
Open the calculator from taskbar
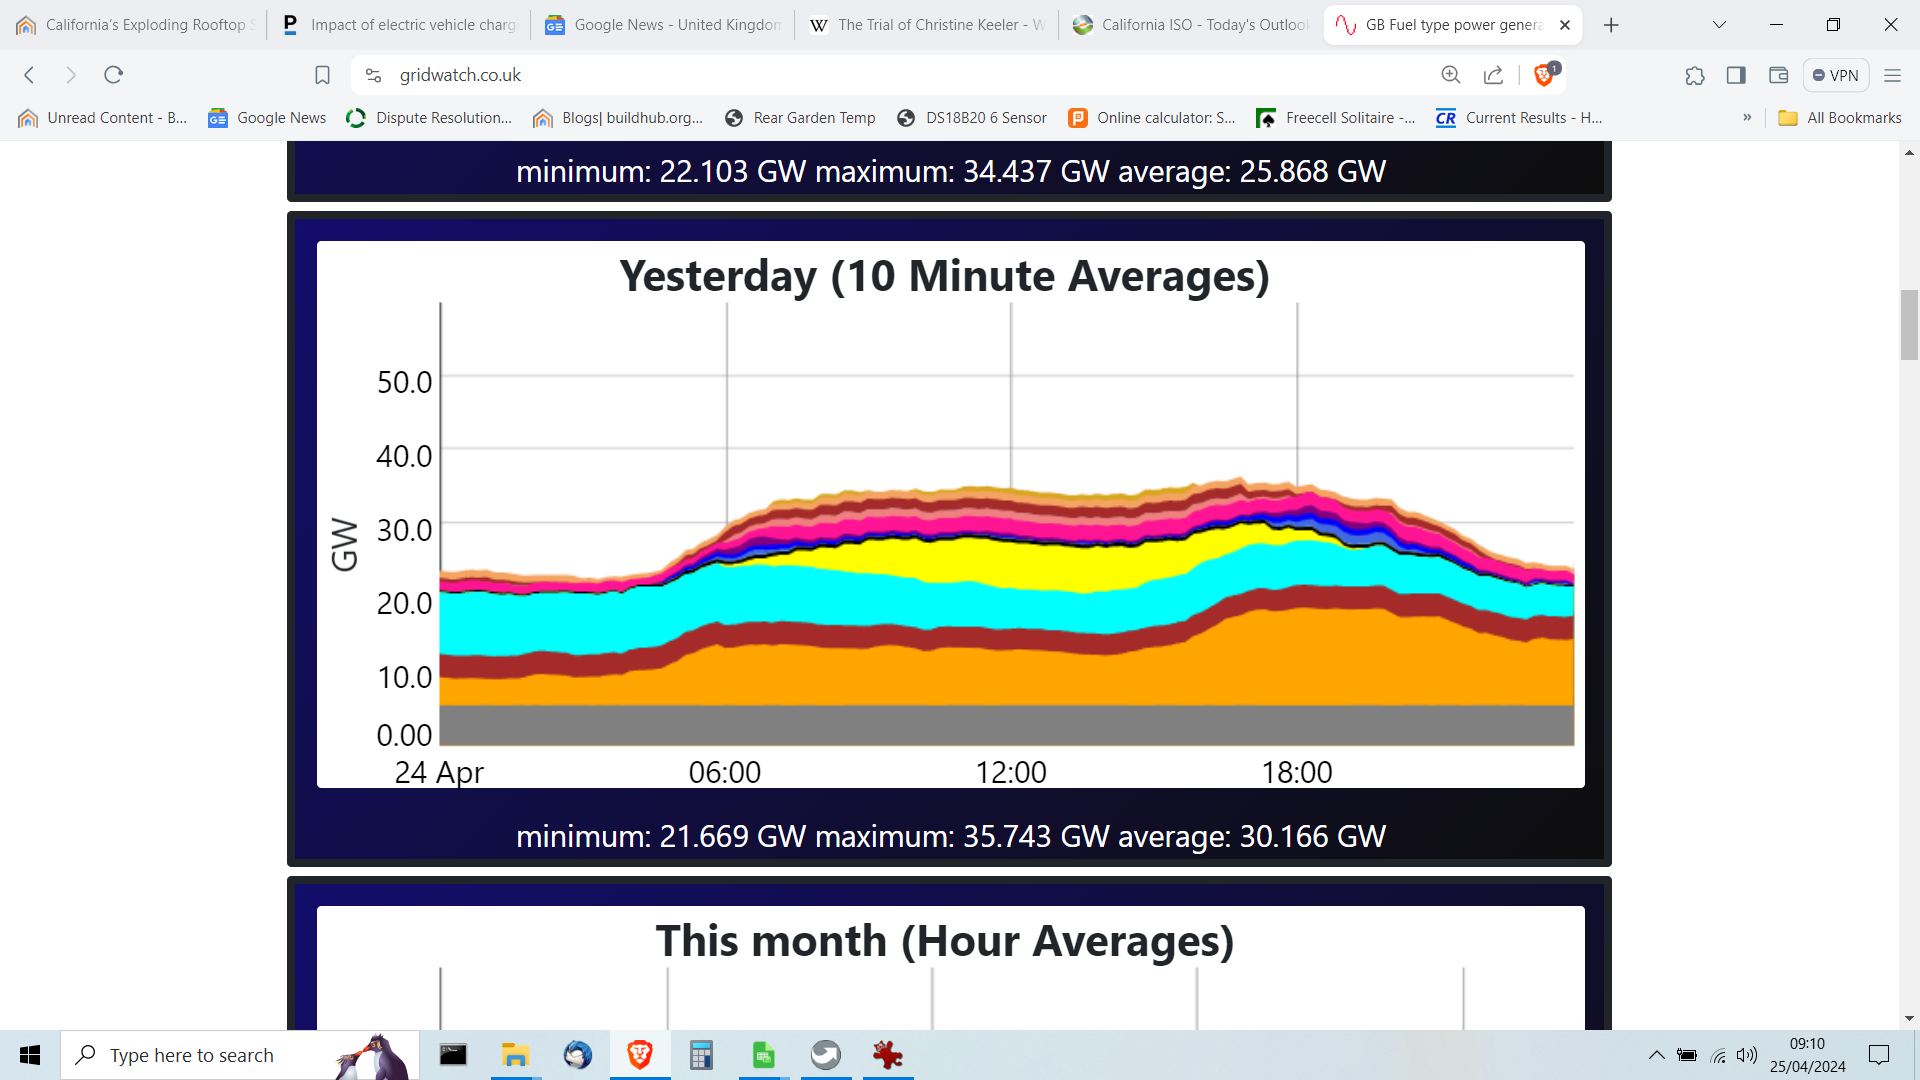click(701, 1055)
